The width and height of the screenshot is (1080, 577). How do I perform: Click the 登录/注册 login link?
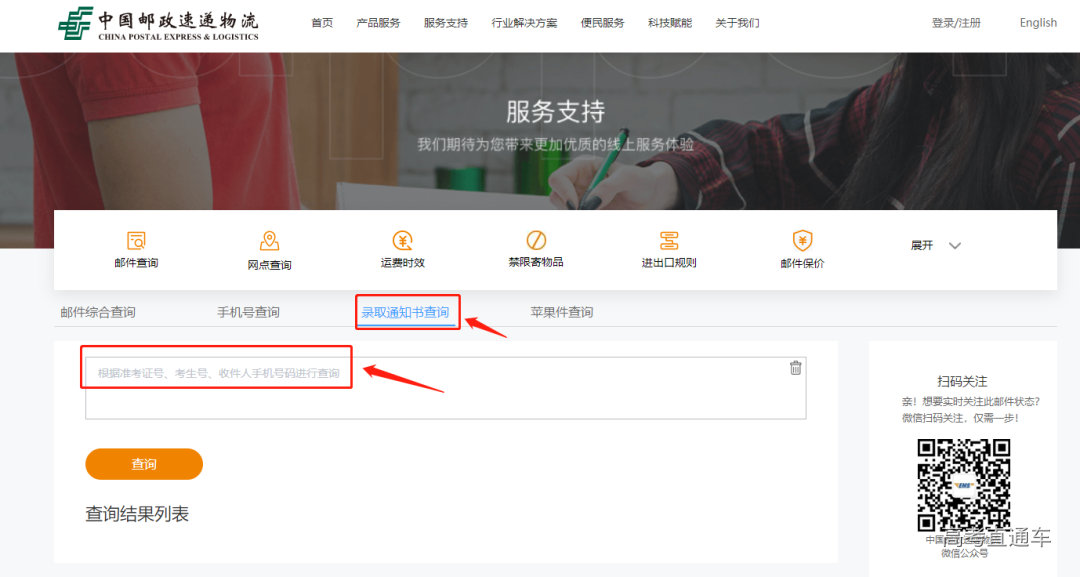tap(956, 23)
